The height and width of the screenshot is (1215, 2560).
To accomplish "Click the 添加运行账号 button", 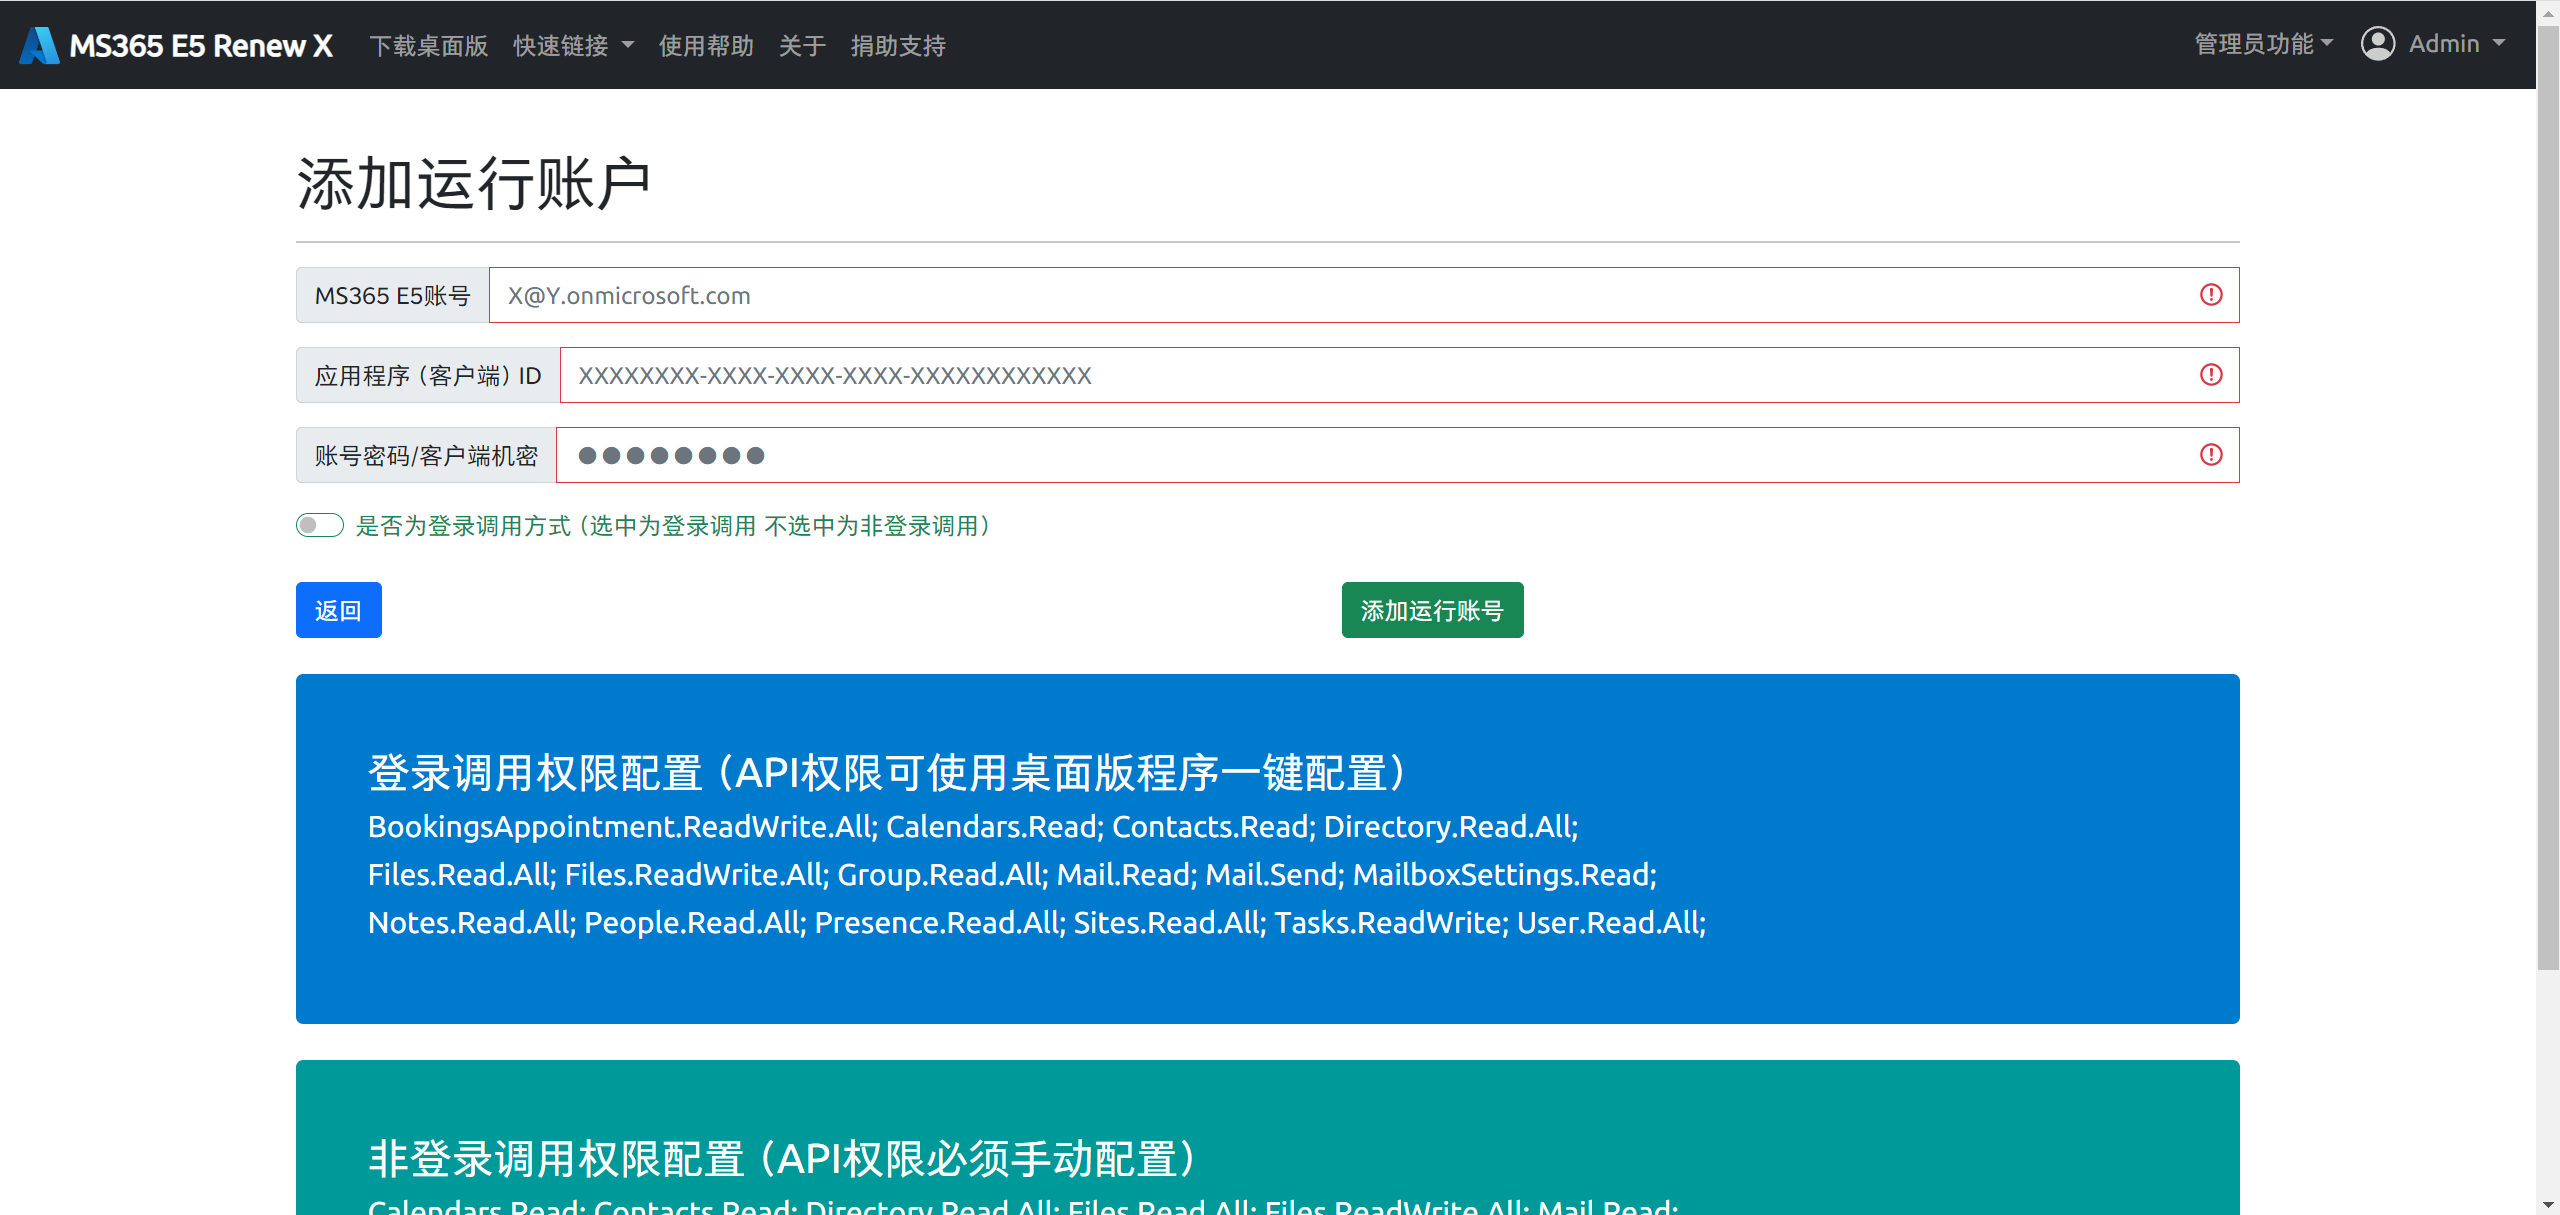I will (1432, 609).
